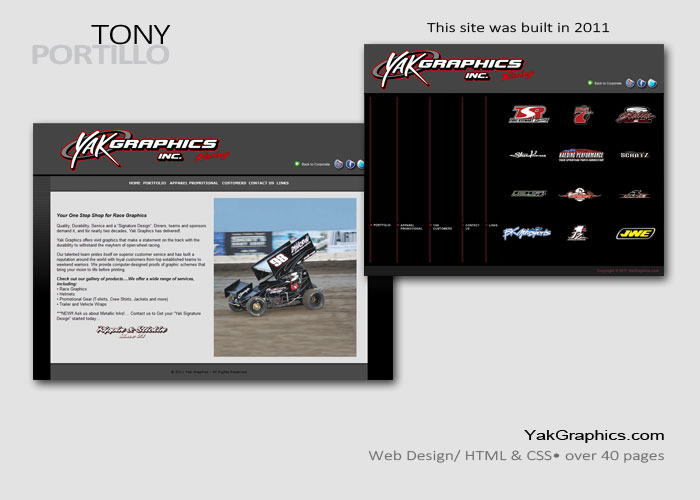Viewport: 700px width, 500px height.
Task: Click the 'TONY' name heading
Action: pos(130,34)
